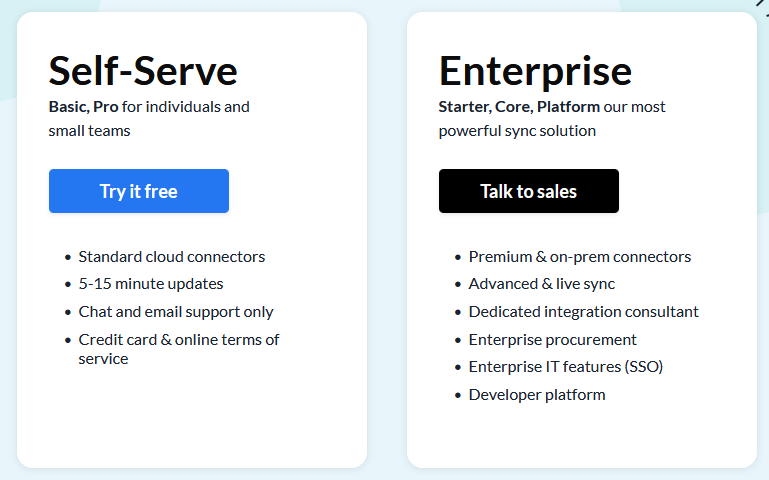Click the Starter, Core, Platform bold text
Viewport: 769px width, 480px height.
tap(519, 106)
